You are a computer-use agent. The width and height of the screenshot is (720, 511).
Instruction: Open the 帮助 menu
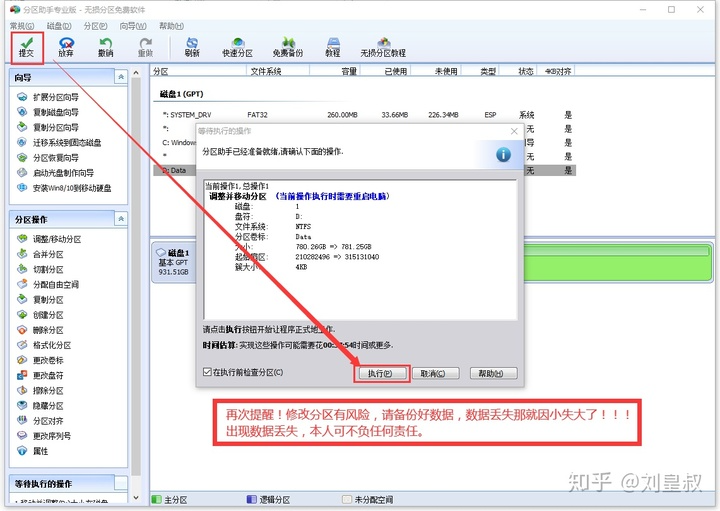(x=171, y=26)
